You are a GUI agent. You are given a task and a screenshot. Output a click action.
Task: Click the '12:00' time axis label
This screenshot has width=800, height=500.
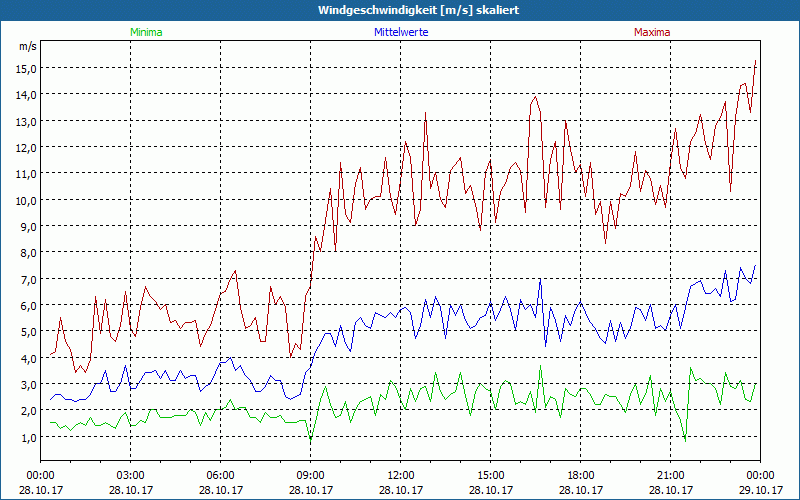coord(401,476)
